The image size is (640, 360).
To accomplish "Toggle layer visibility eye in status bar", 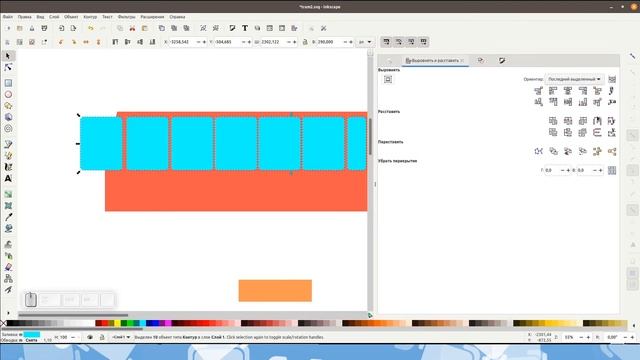I will tap(90, 337).
